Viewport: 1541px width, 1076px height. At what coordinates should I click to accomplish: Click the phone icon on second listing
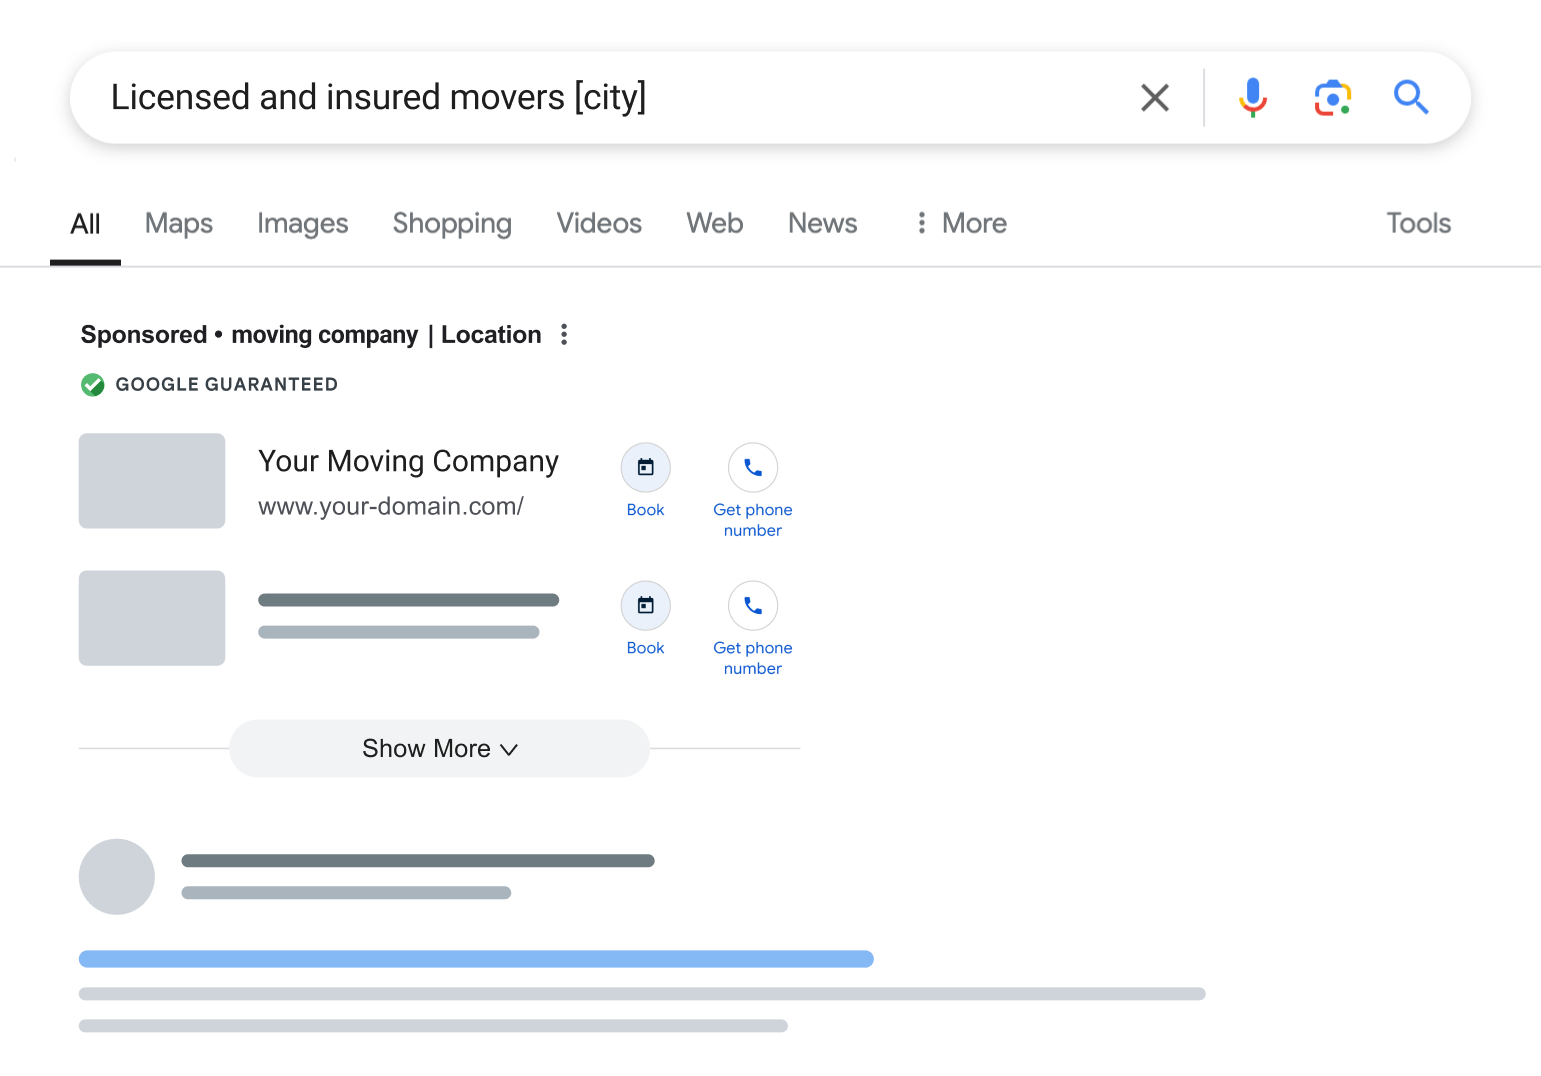click(x=753, y=605)
